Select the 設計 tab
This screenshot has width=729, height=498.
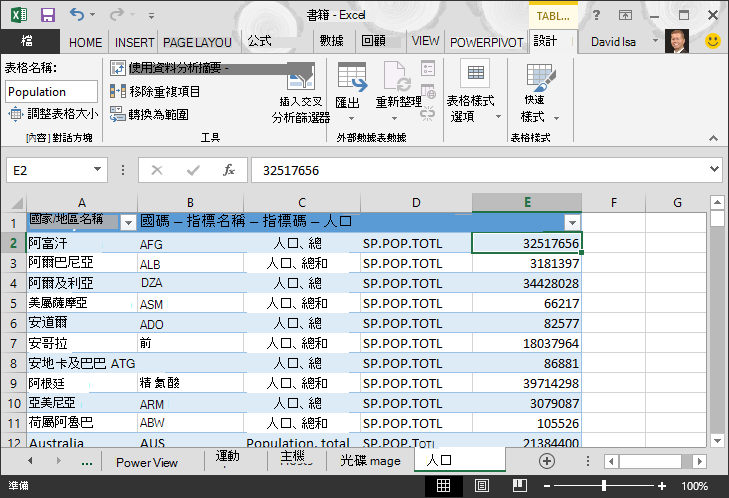(x=545, y=41)
